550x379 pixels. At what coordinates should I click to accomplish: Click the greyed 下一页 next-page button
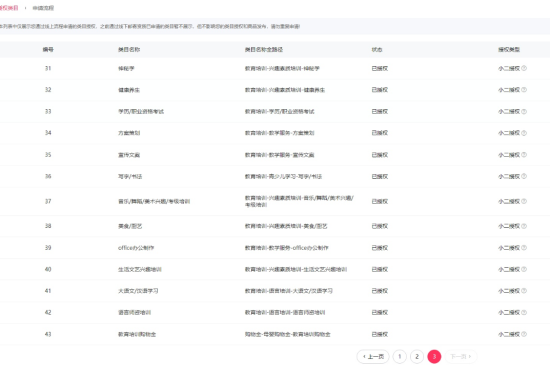(461, 357)
